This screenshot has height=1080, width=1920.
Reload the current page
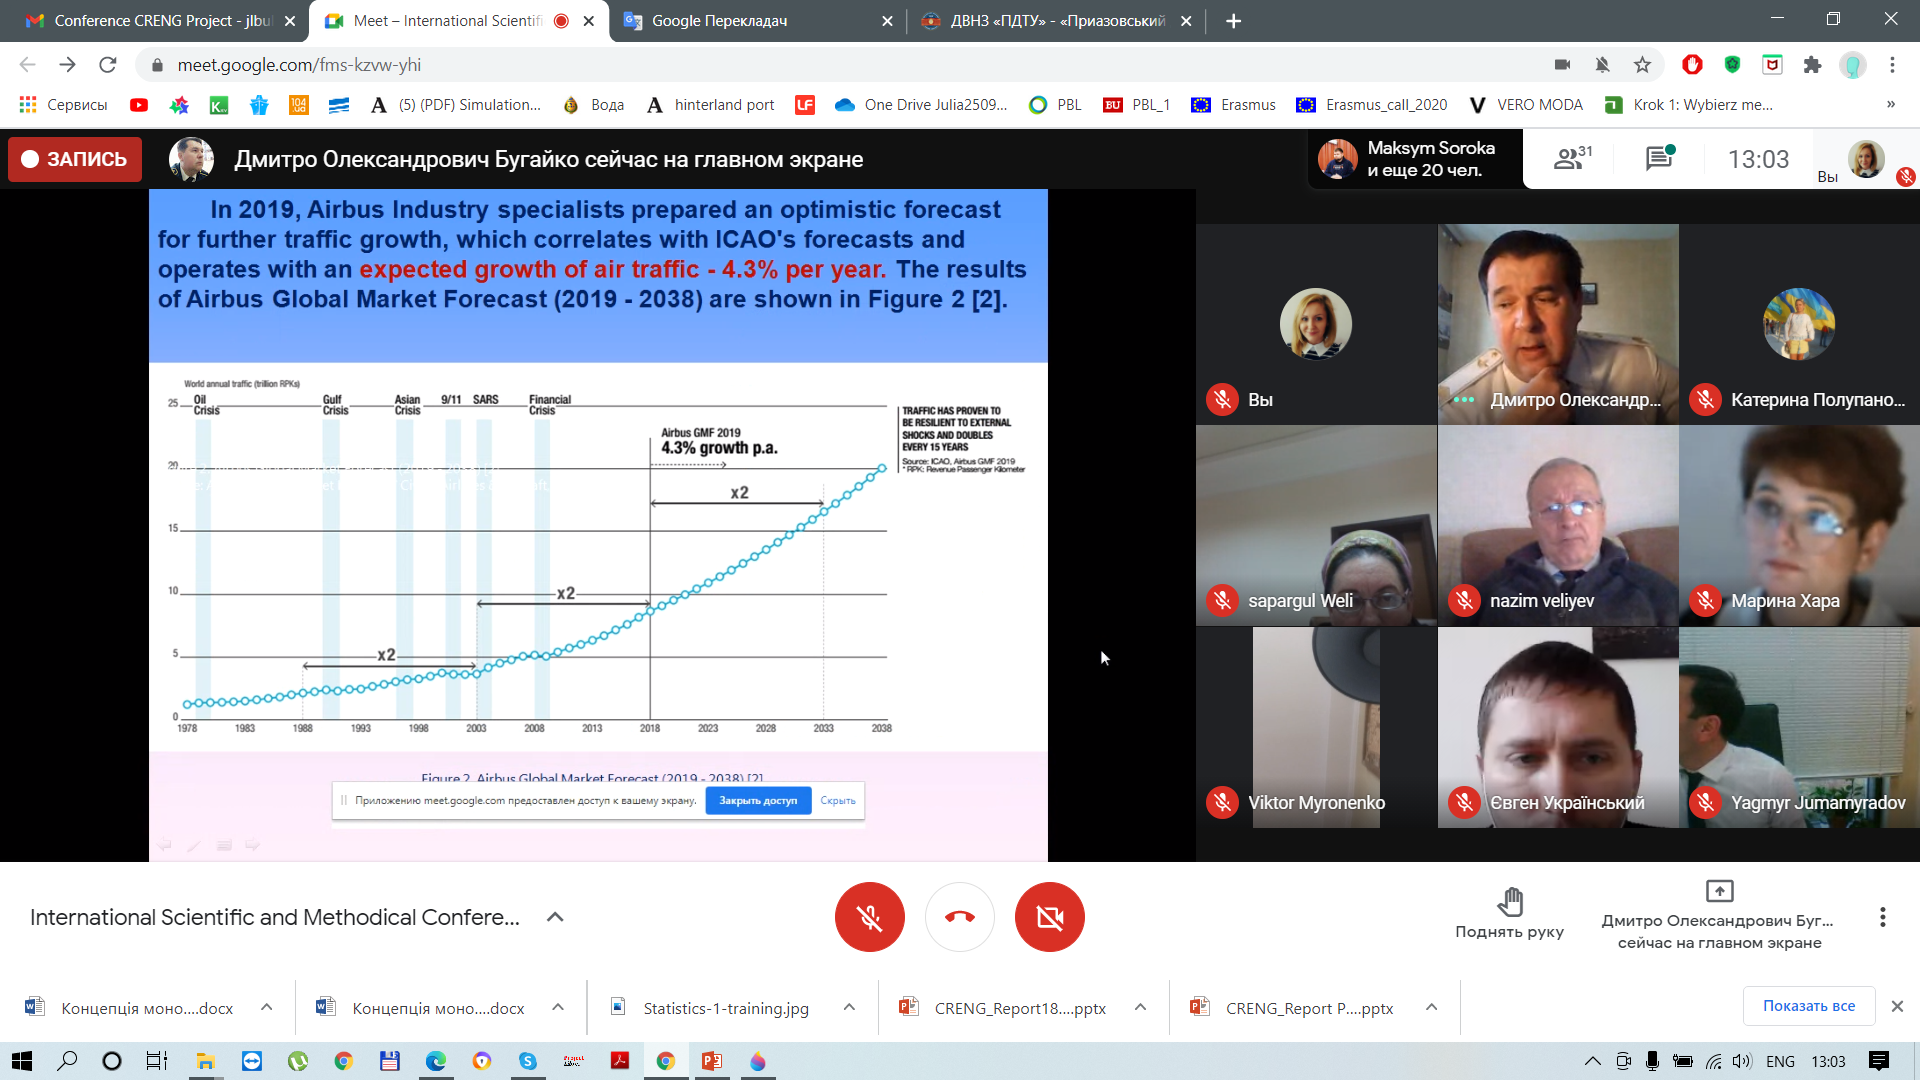tap(108, 65)
